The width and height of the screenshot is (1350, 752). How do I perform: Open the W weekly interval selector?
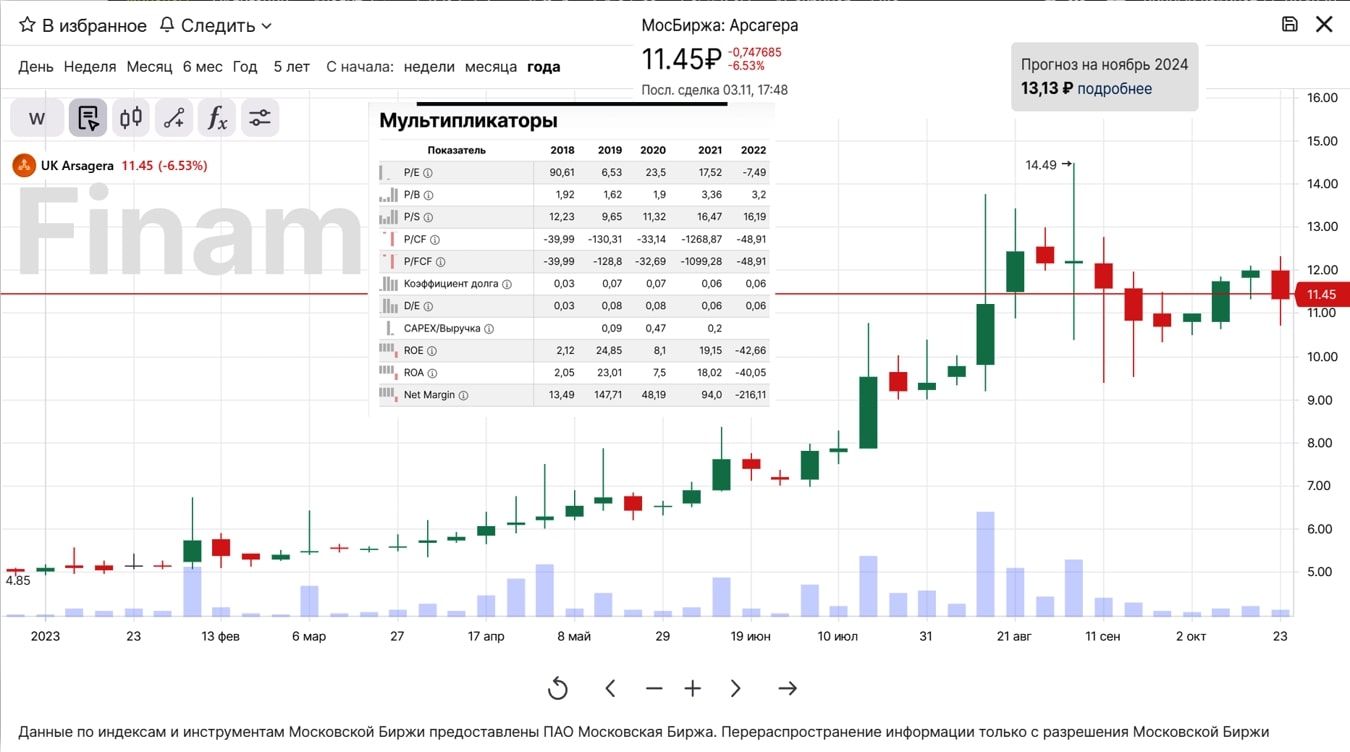click(x=37, y=118)
